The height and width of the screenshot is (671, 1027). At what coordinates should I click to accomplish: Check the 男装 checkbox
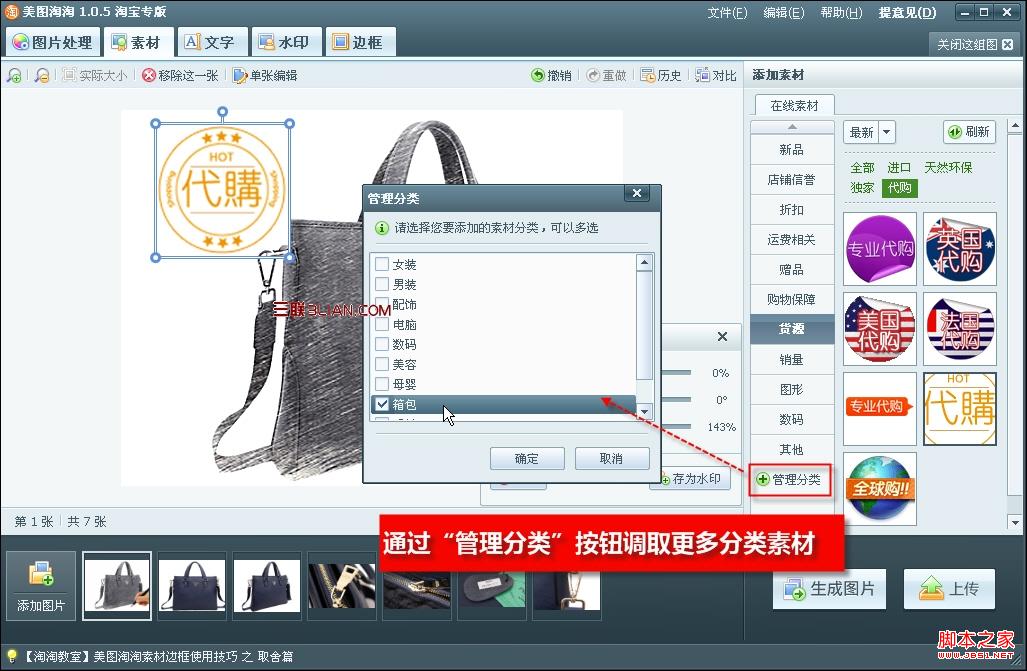click(382, 284)
